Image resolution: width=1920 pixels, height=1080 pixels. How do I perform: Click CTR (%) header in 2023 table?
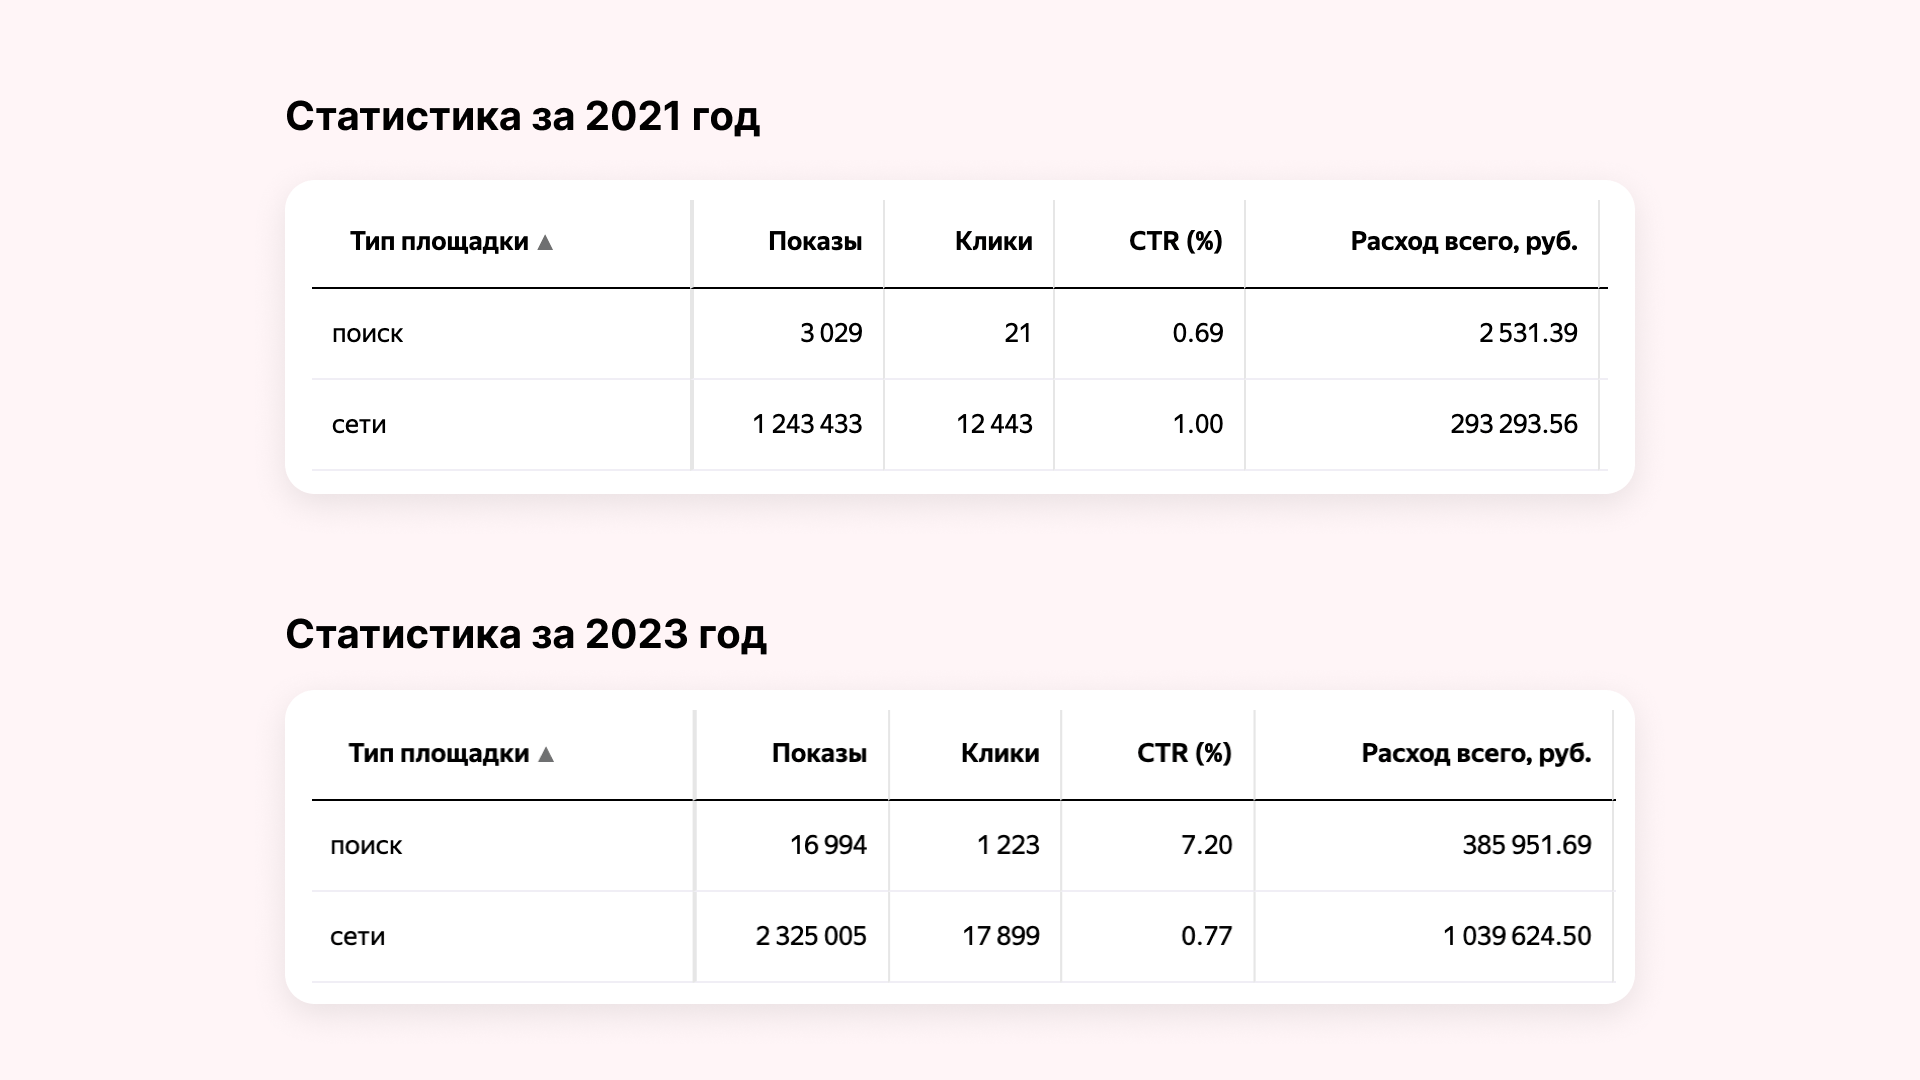click(1184, 753)
